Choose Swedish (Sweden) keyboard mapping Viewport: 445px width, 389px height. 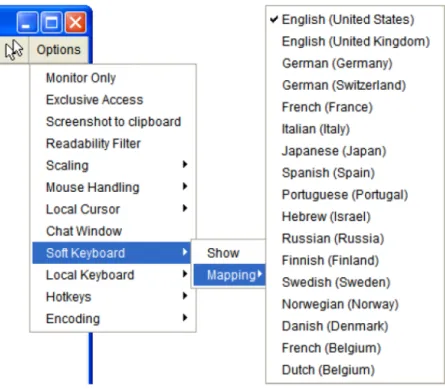point(355,282)
